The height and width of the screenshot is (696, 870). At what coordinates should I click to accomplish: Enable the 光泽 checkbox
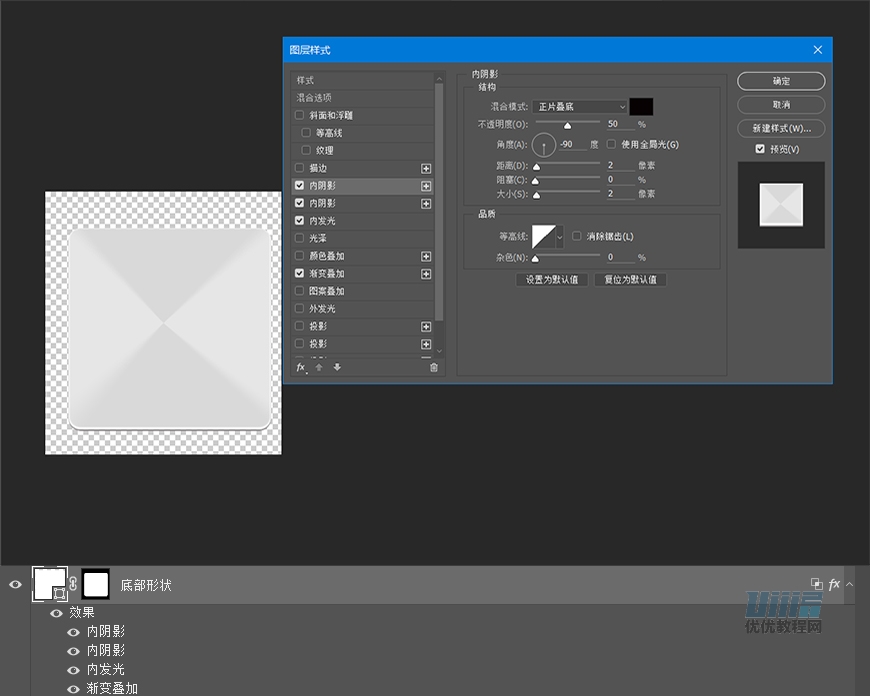(x=300, y=238)
